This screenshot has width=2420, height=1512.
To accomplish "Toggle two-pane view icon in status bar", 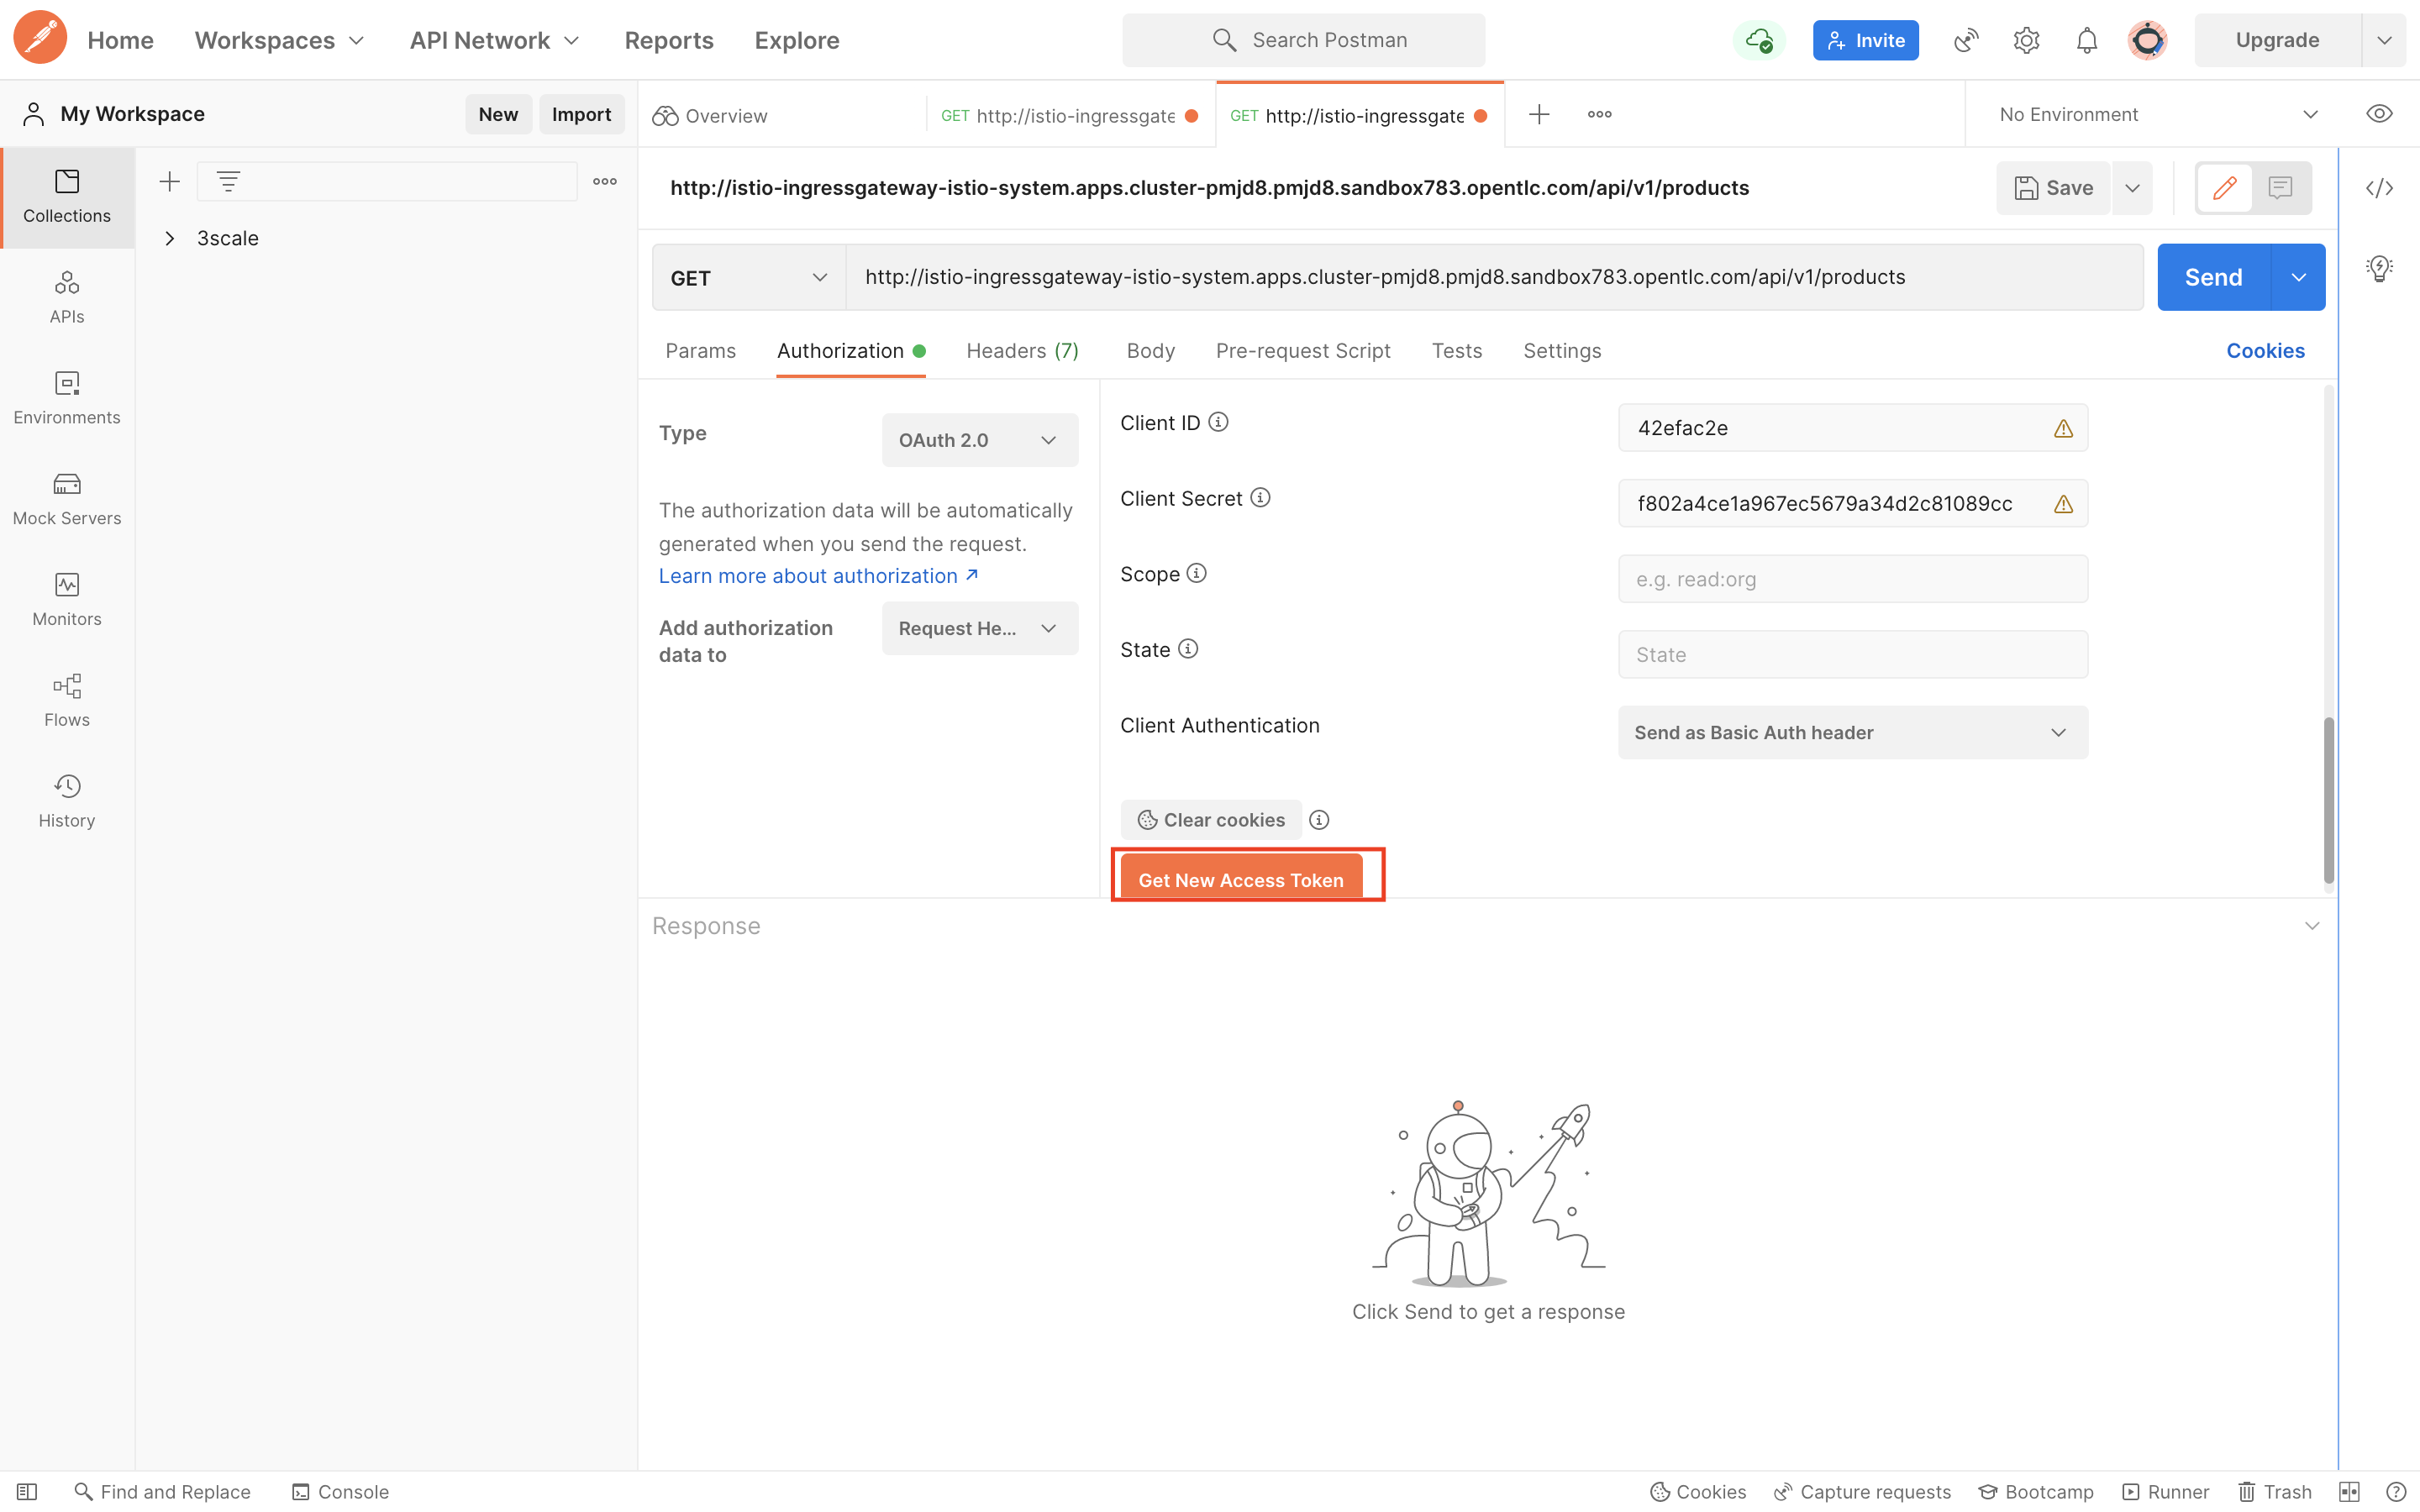I will click(2349, 1491).
